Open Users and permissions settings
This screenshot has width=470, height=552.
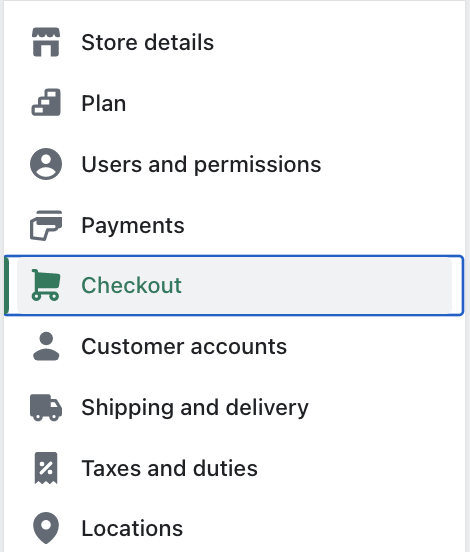click(201, 164)
